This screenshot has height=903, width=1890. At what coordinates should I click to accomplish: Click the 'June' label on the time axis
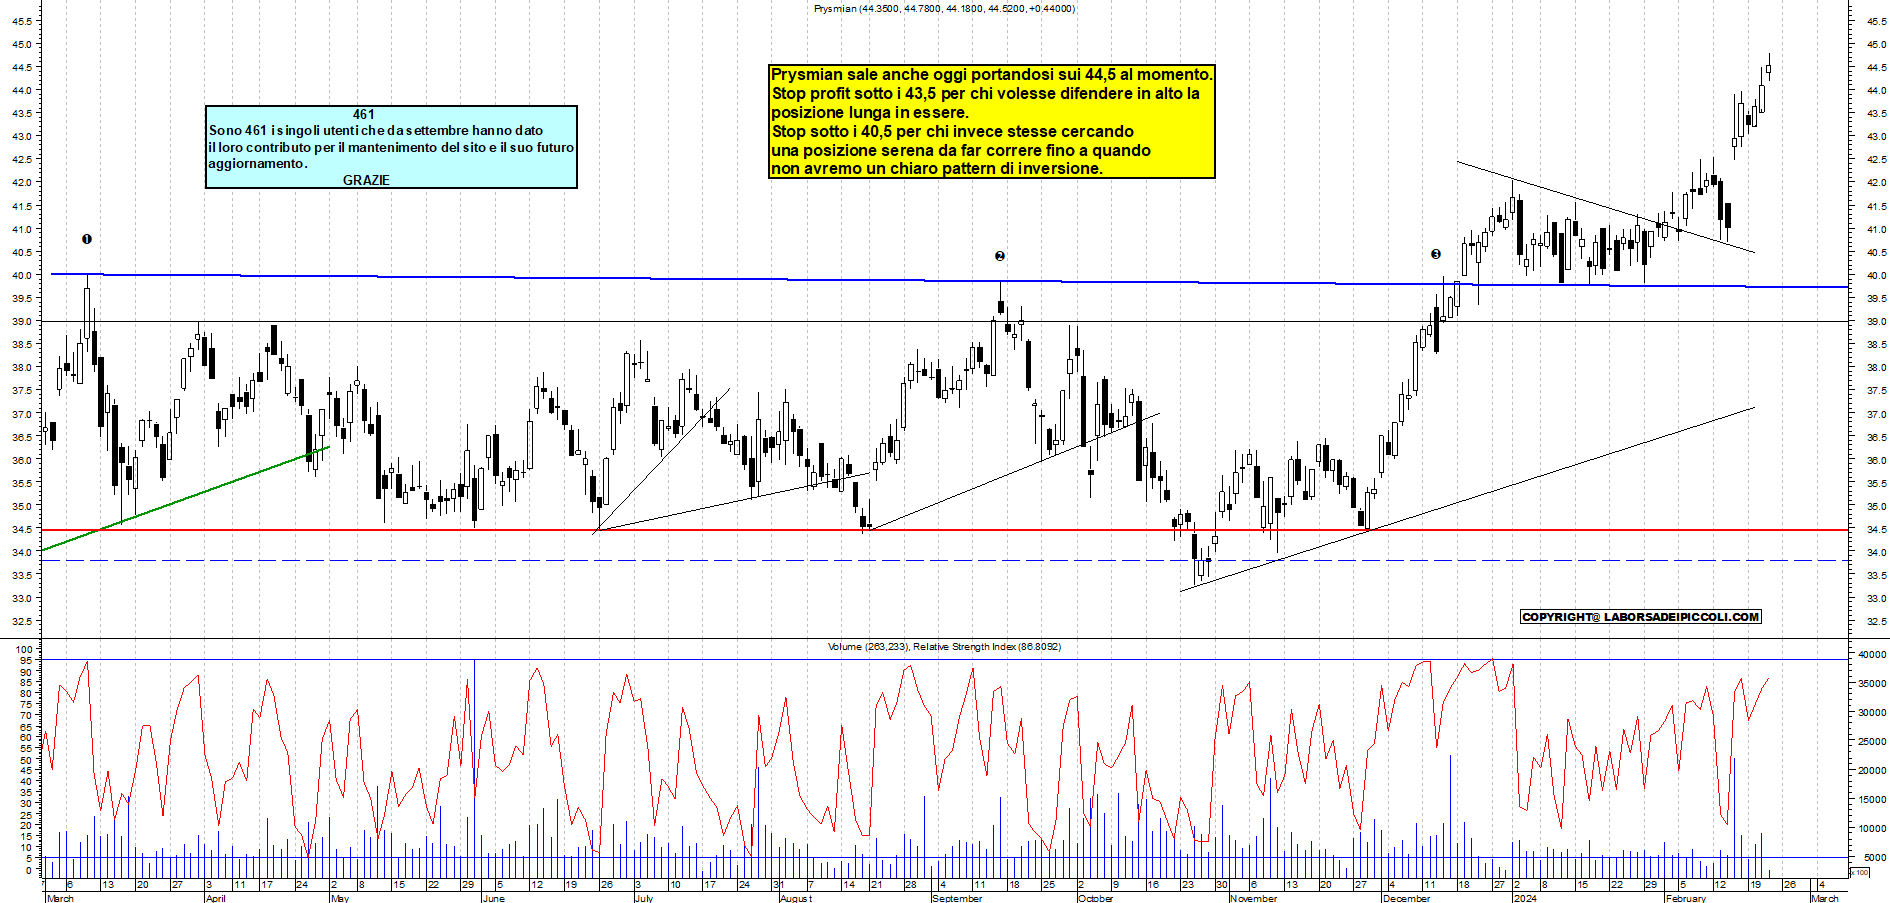tap(493, 898)
